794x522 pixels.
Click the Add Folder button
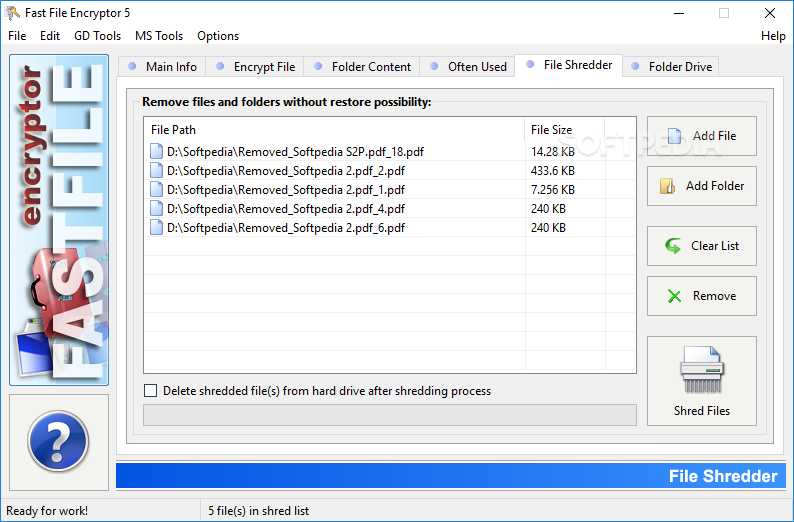pyautogui.click(x=702, y=186)
